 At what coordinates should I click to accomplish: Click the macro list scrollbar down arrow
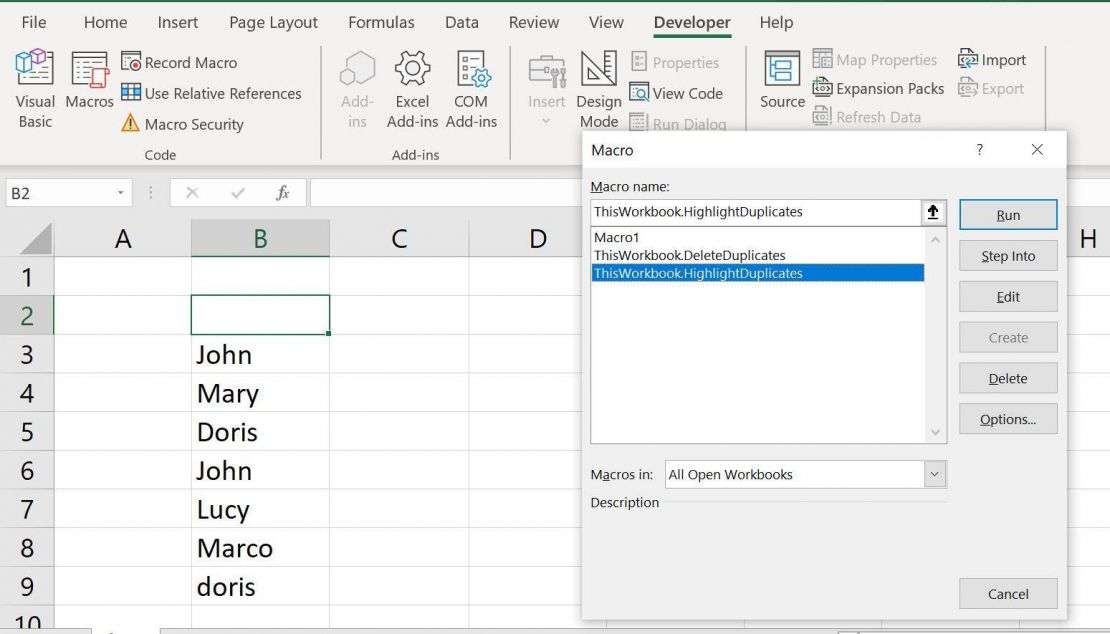(936, 433)
